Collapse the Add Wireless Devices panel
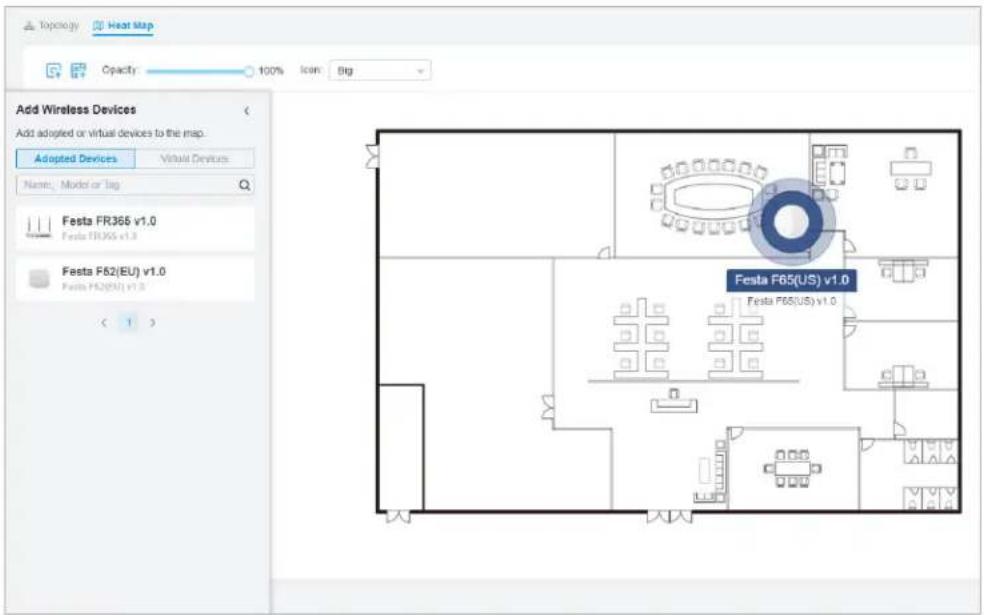The image size is (984, 615). [247, 110]
